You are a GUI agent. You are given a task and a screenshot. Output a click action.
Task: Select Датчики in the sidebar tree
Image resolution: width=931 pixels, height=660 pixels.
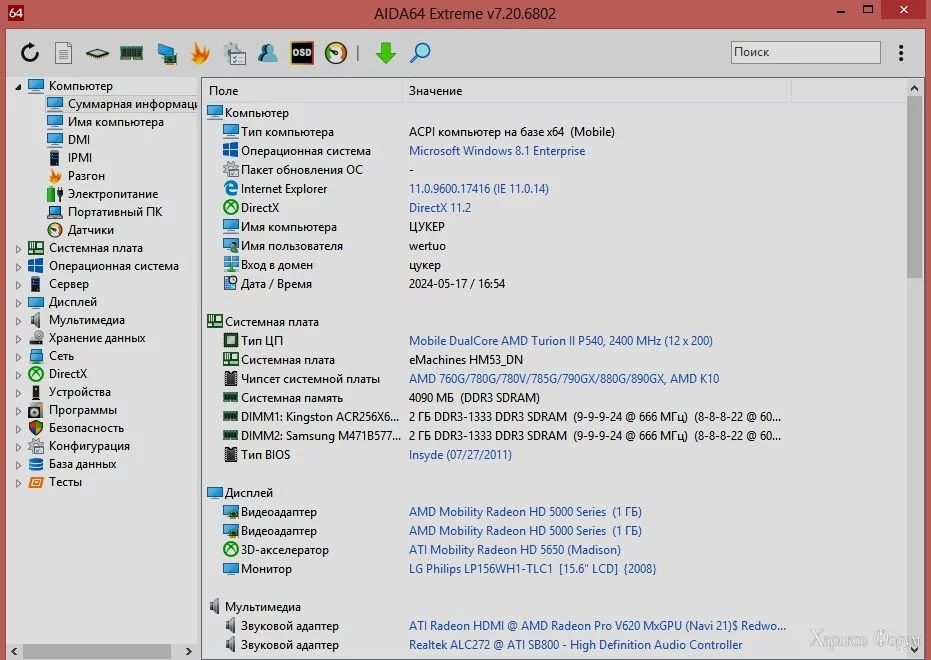[x=90, y=230]
